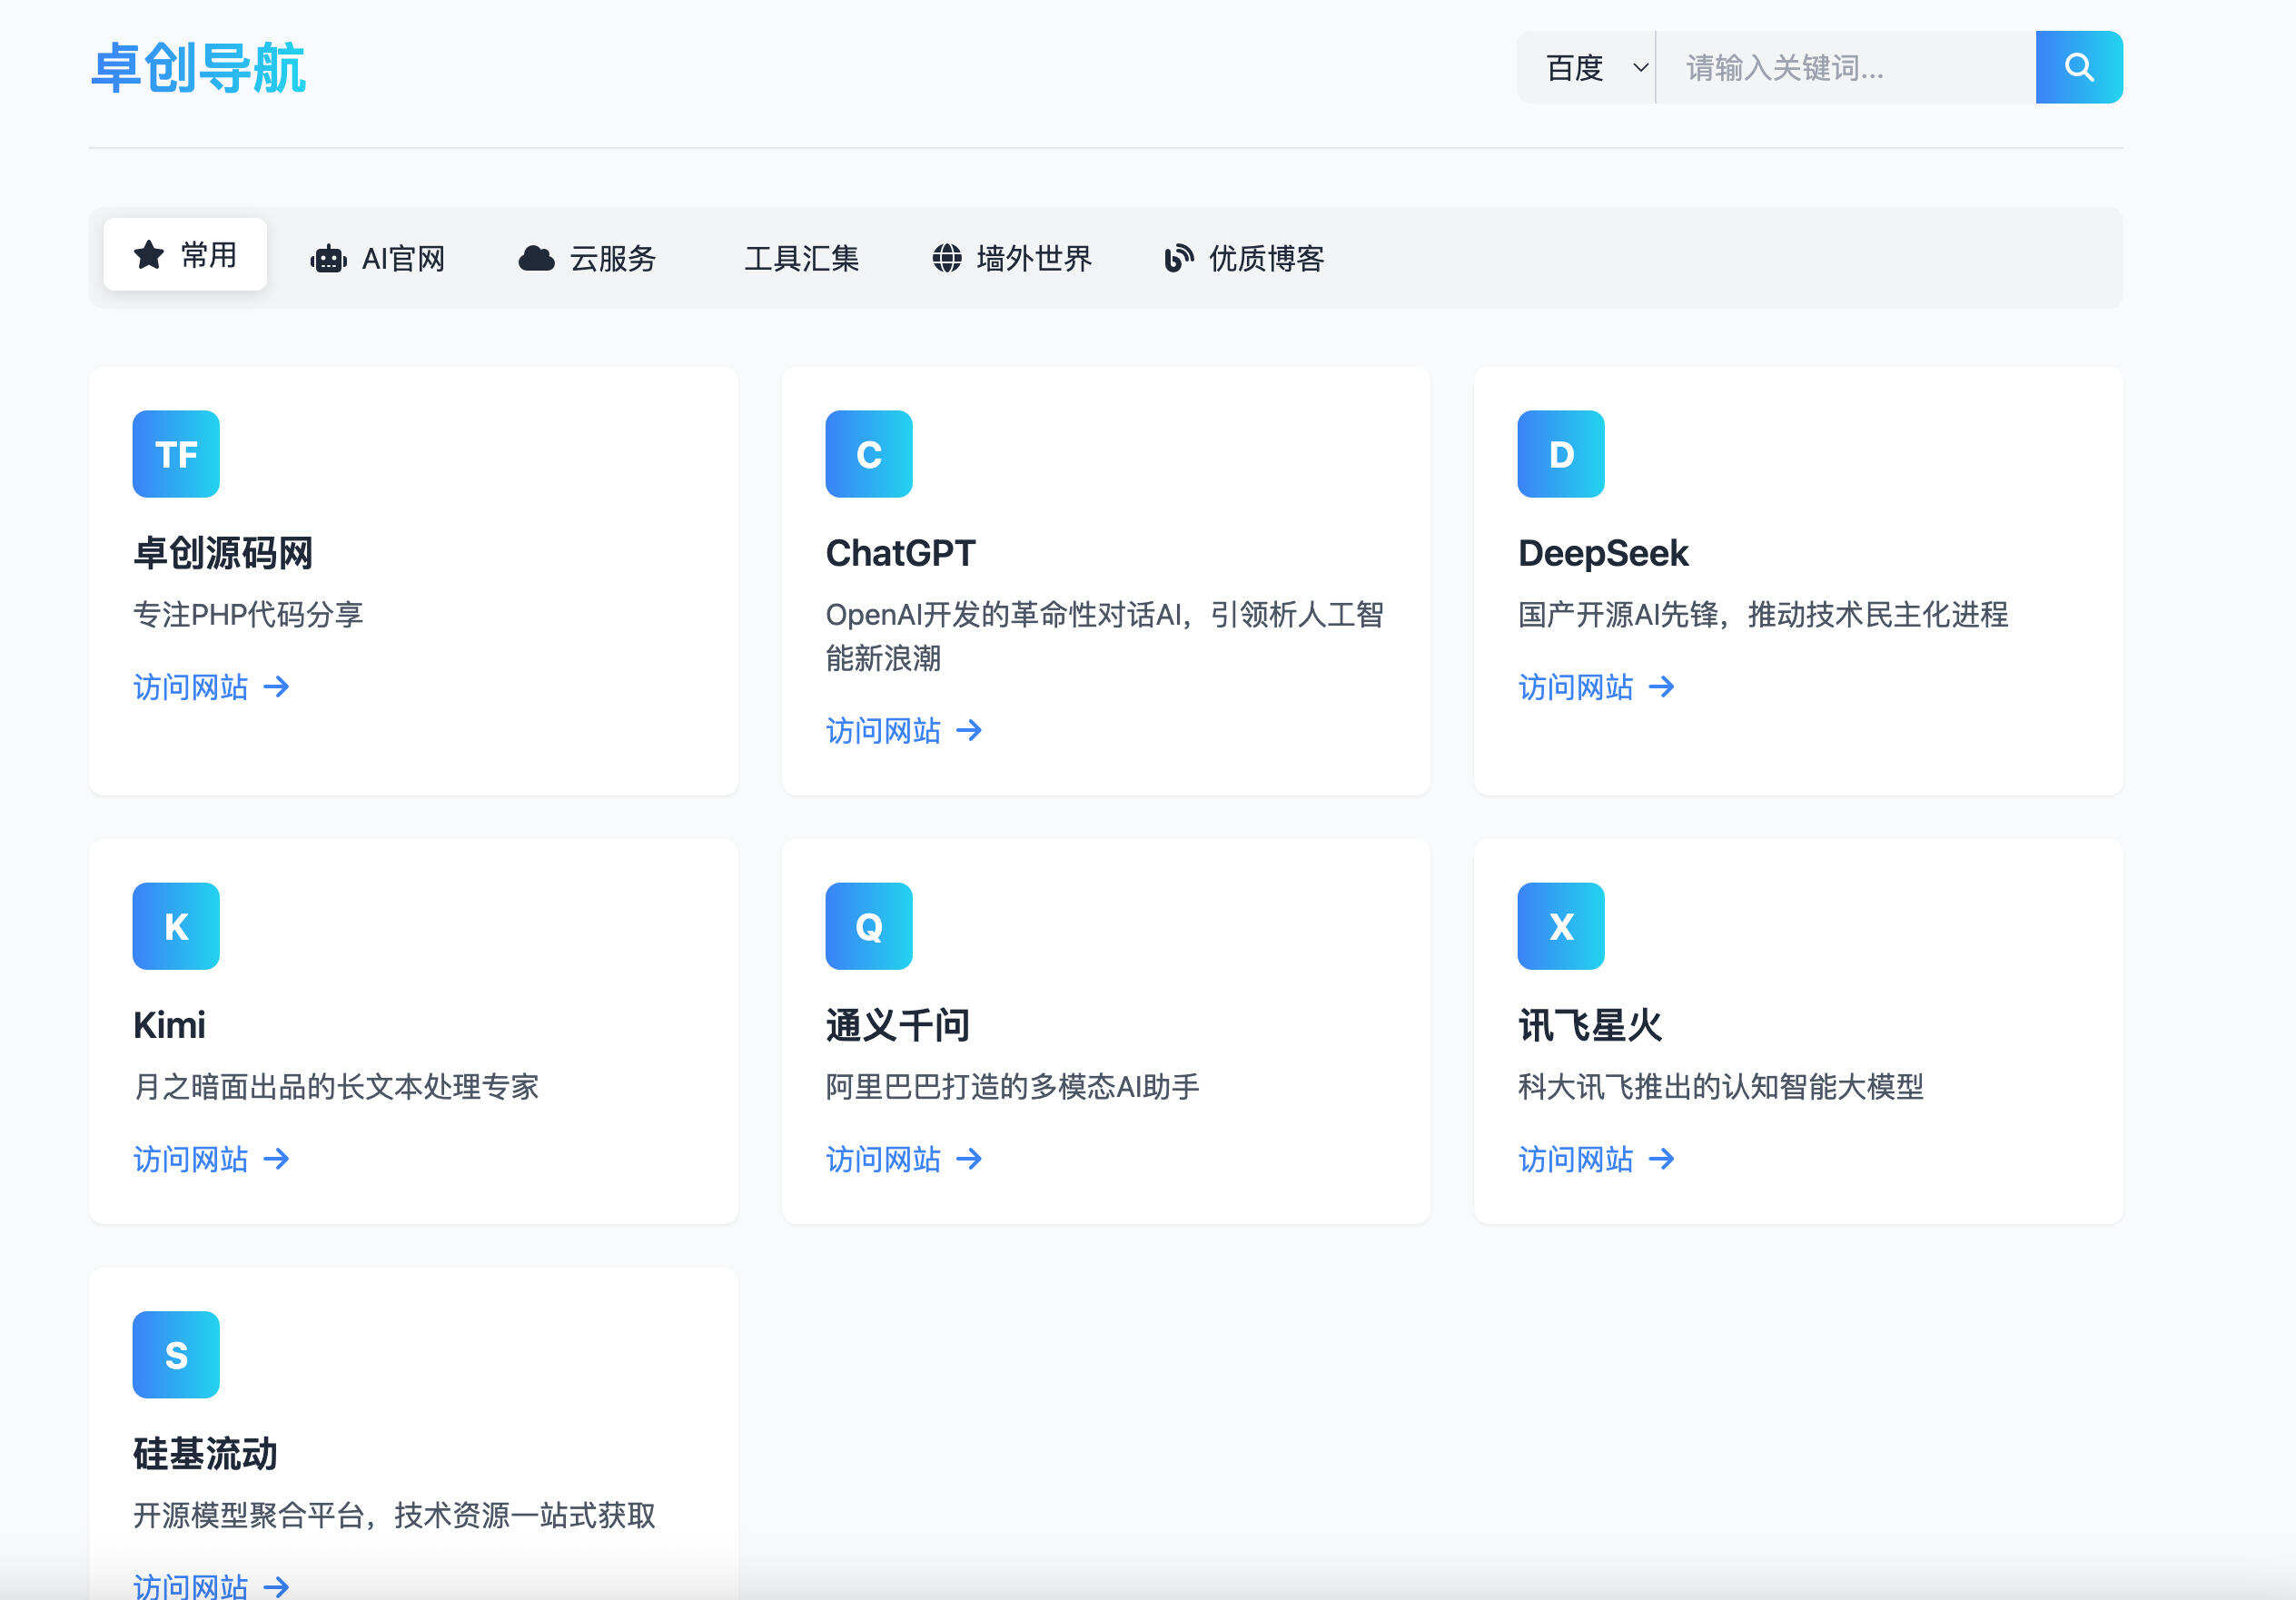Viewport: 2296px width, 1600px height.
Task: Open 访问网站 link under ChatGPT
Action: (x=885, y=731)
